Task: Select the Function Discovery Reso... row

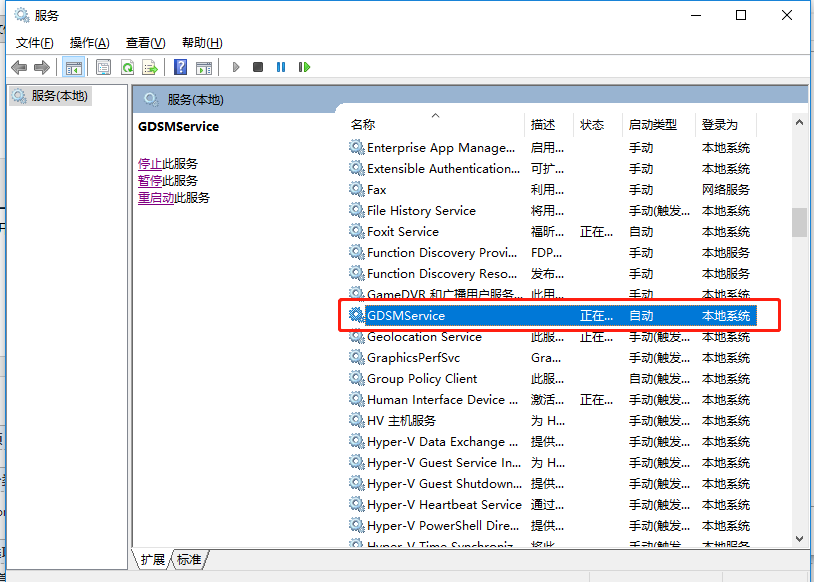Action: pos(552,273)
